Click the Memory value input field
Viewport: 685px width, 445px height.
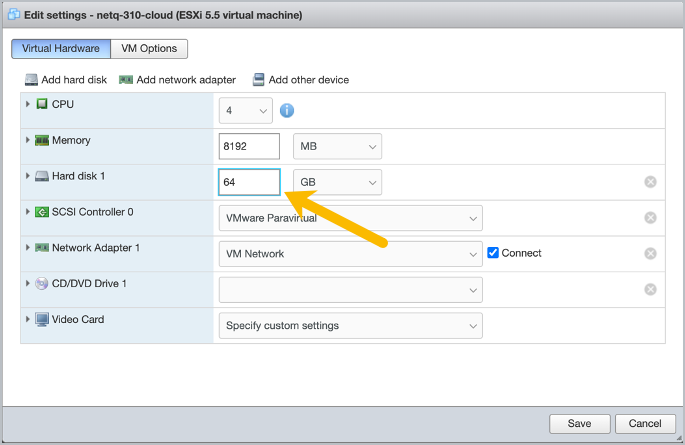tap(249, 146)
